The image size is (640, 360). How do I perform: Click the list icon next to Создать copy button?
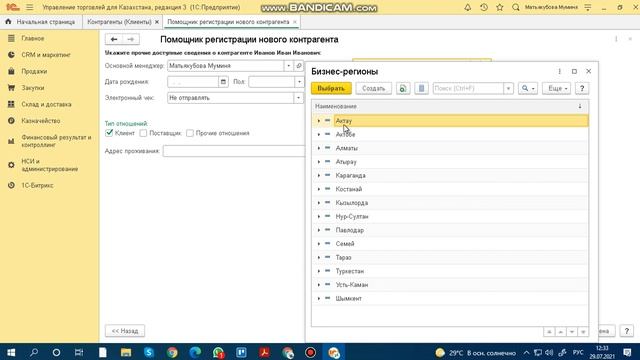(421, 88)
